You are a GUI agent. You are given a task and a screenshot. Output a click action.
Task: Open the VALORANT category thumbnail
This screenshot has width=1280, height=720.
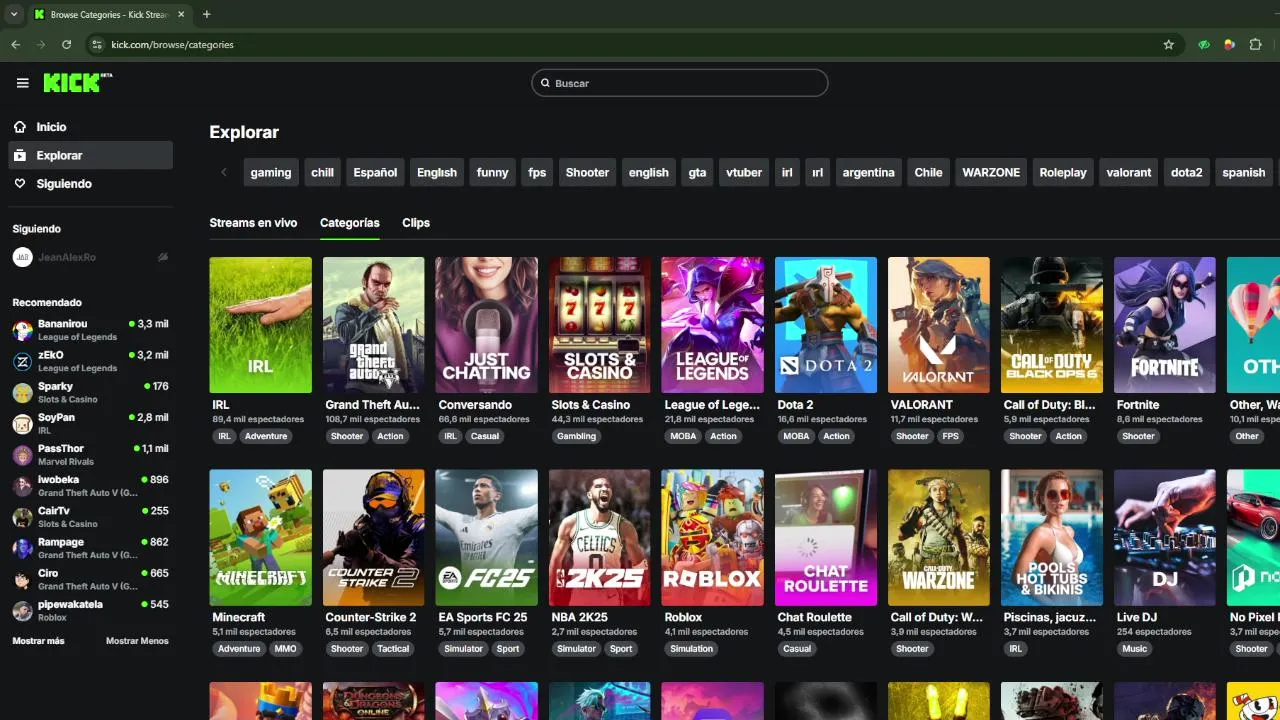[x=938, y=325]
